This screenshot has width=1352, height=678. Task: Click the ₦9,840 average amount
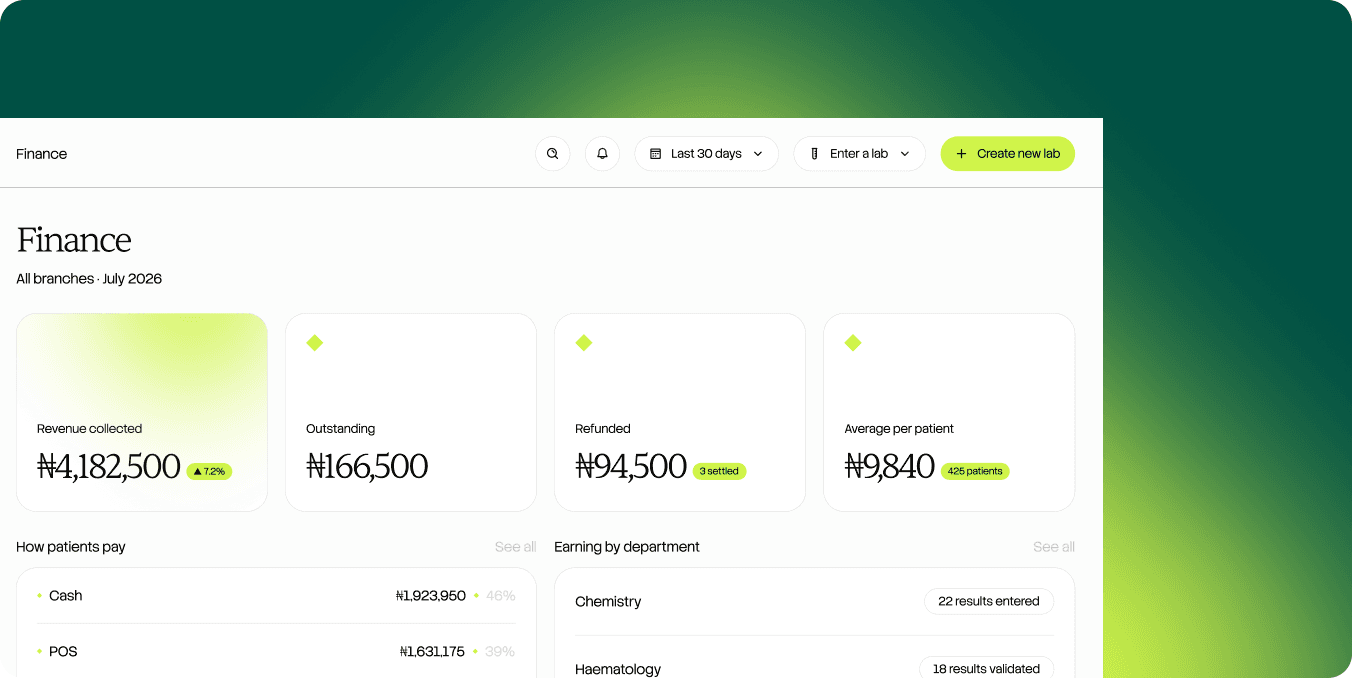click(x=889, y=466)
